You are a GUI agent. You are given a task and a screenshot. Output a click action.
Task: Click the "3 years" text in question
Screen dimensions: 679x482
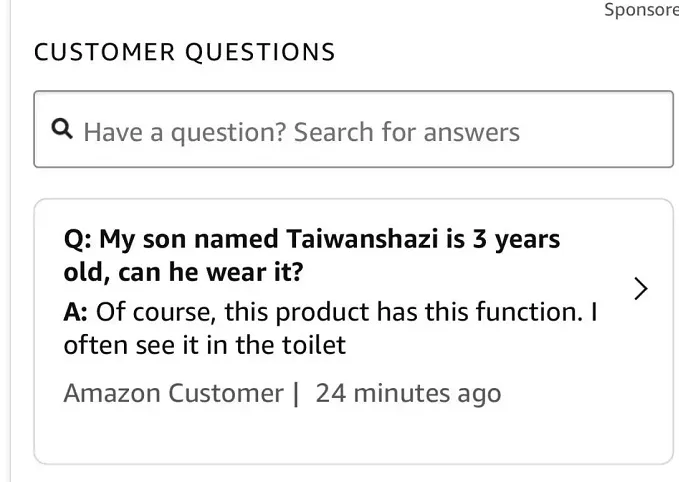click(x=515, y=240)
